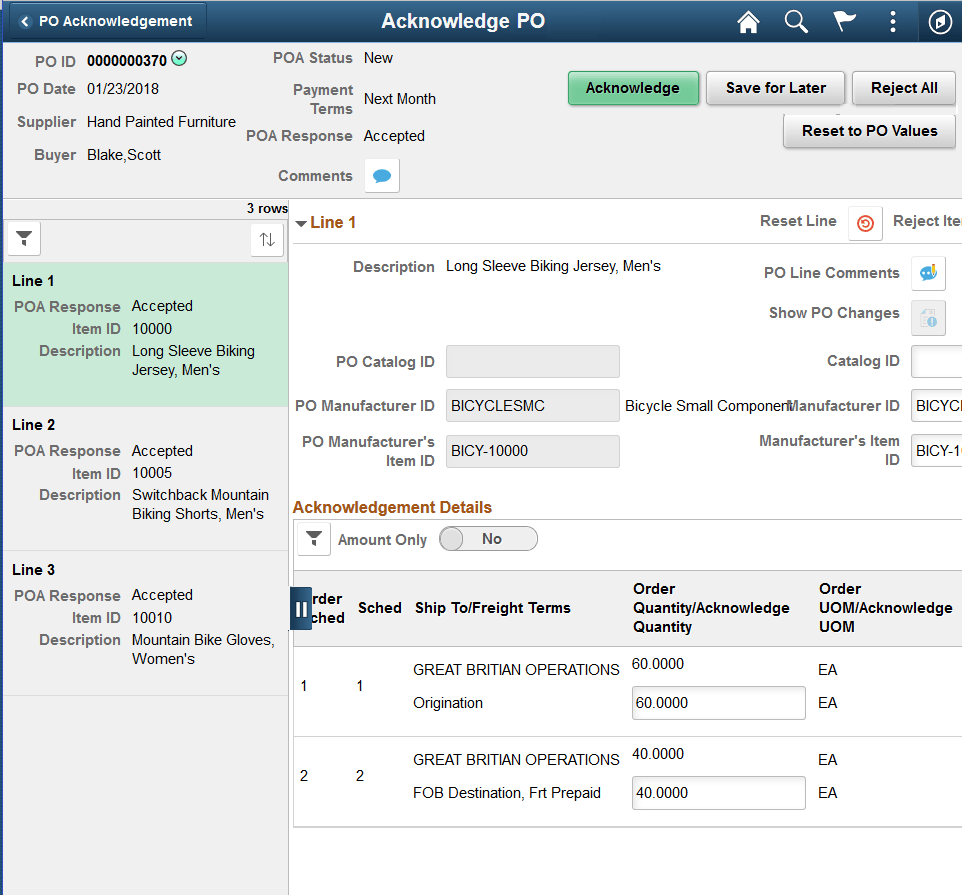This screenshot has height=895, width=962.
Task: Click the PO Manufacturer ID field BICYCLESMC
Action: [x=533, y=405]
